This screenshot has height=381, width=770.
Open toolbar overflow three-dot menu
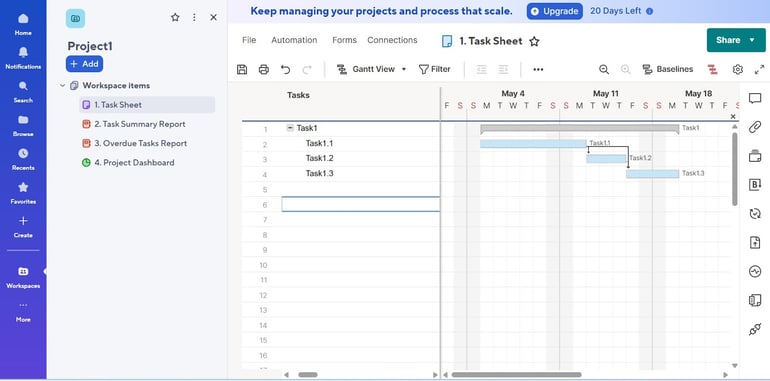pyautogui.click(x=538, y=69)
